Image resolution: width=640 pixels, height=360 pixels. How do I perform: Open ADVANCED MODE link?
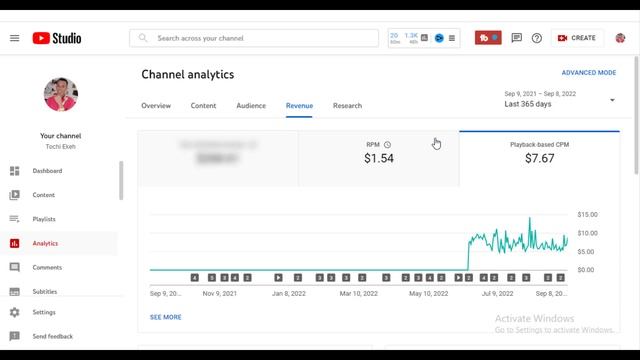589,73
